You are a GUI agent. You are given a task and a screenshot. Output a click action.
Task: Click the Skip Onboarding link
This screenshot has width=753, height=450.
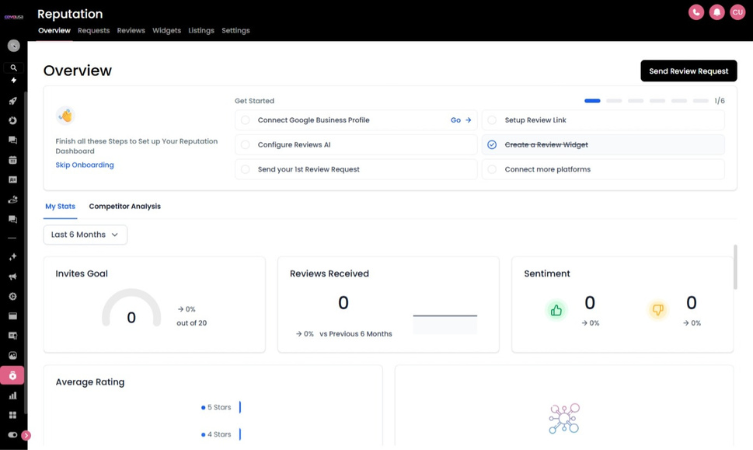tap(85, 165)
